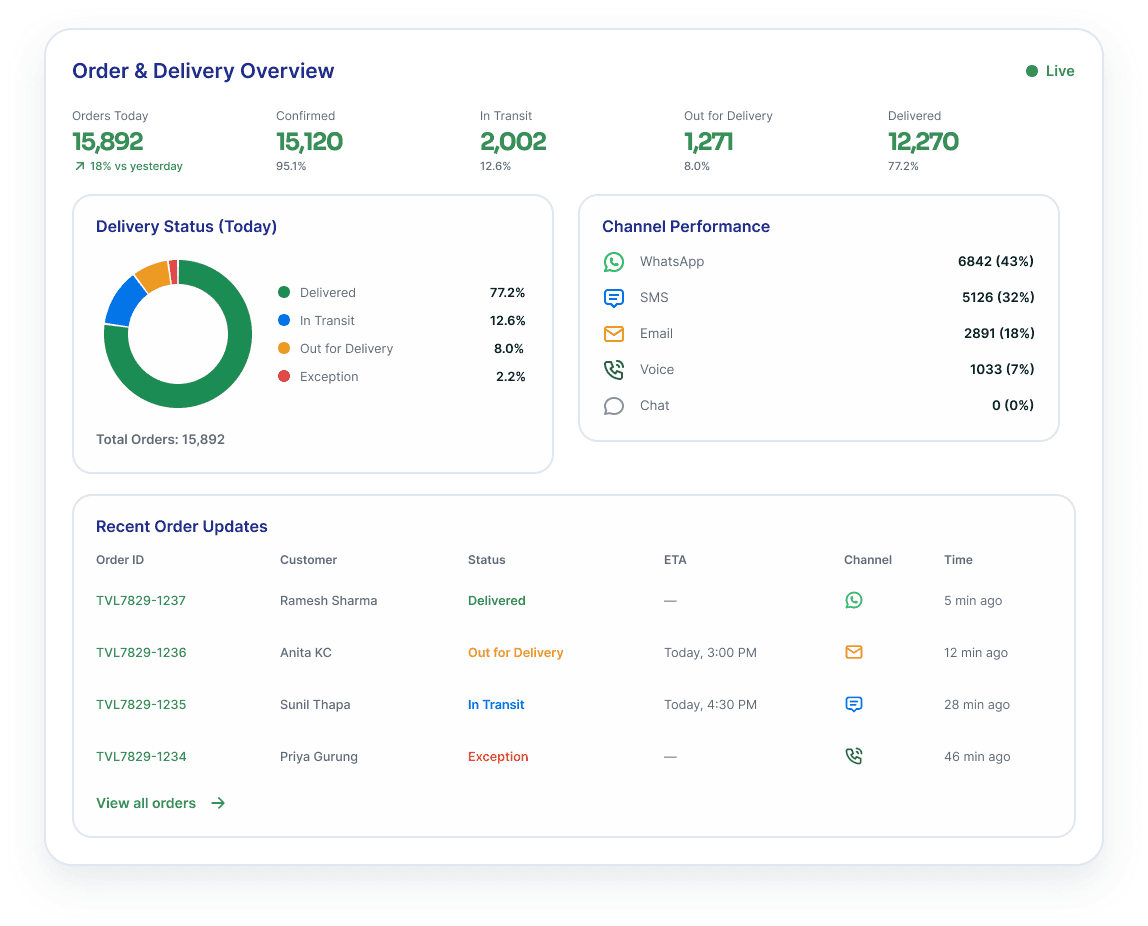
Task: Click the Confirmed value 15,120
Action: coord(309,141)
